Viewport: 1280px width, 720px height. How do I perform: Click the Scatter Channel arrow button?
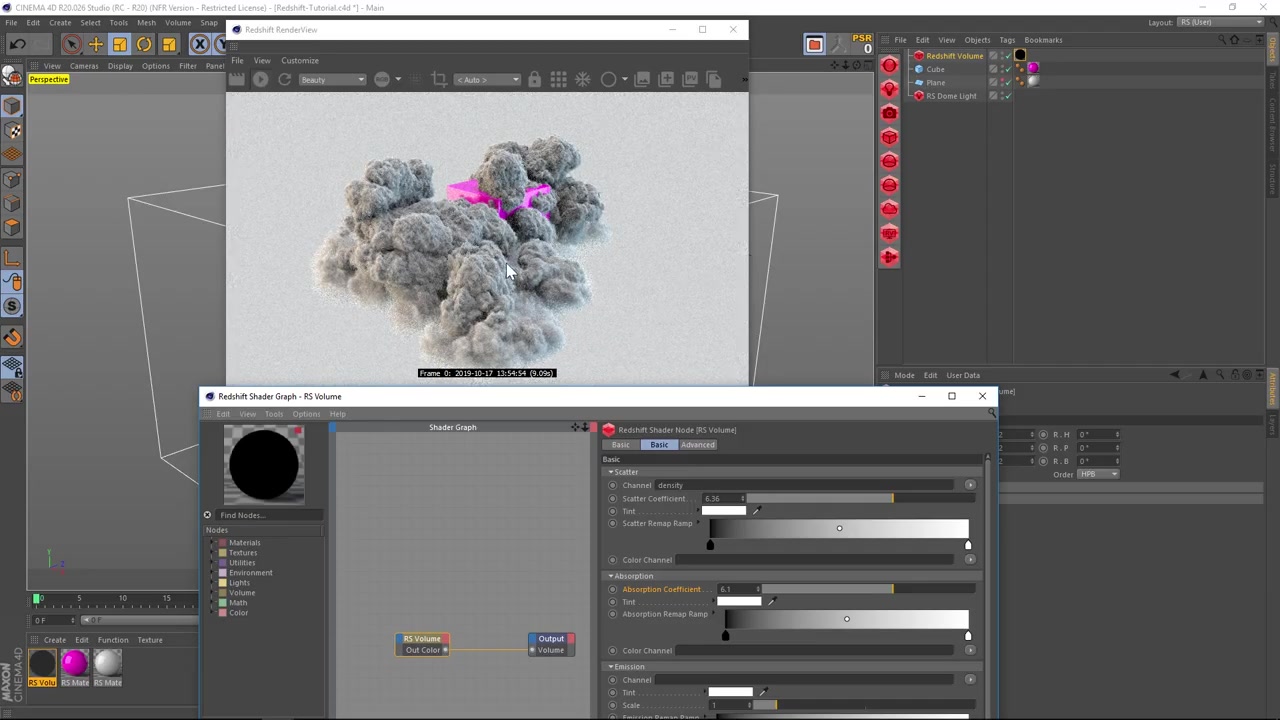970,485
